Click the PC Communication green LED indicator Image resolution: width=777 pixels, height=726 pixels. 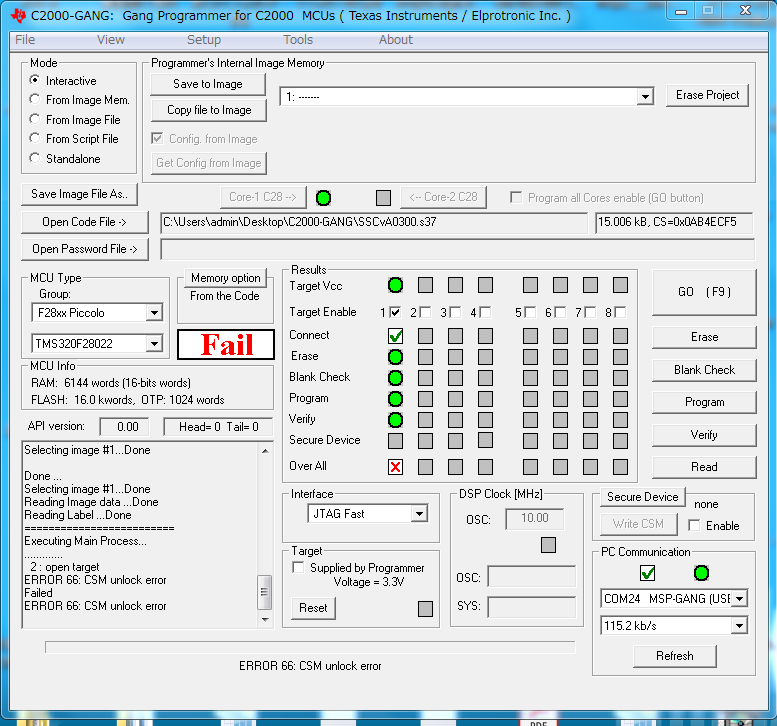pyautogui.click(x=701, y=573)
